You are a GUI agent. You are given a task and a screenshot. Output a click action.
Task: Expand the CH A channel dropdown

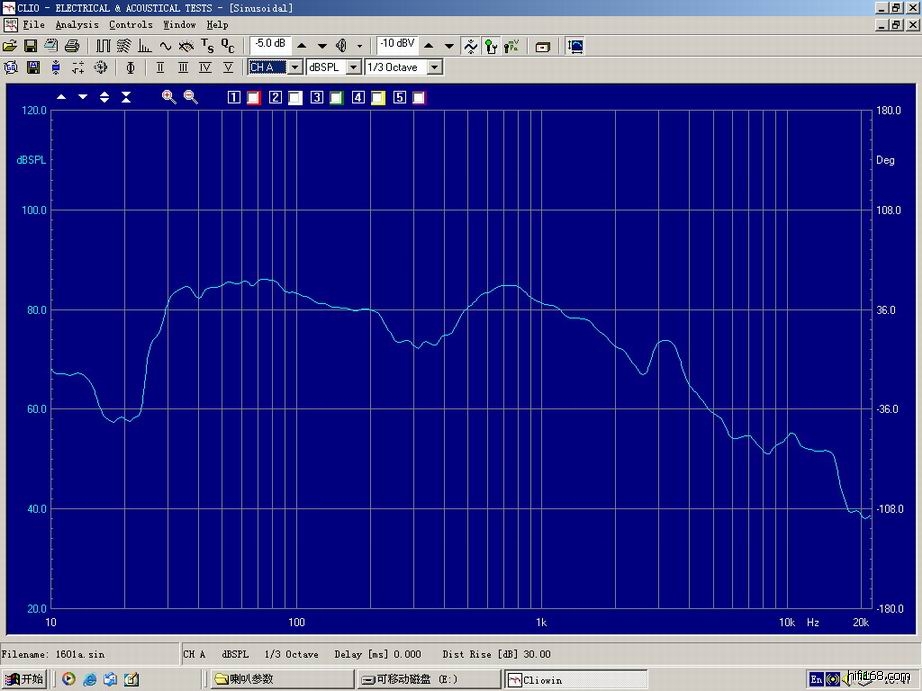tap(294, 68)
